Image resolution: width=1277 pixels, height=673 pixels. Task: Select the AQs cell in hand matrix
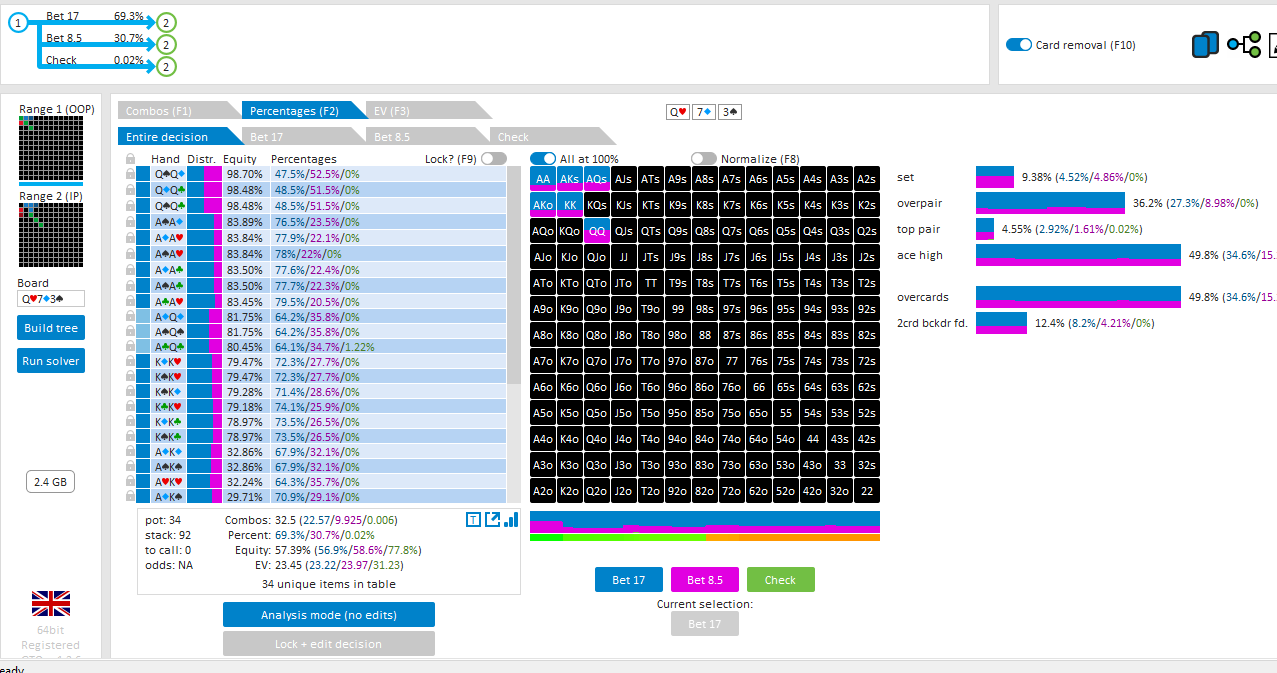click(x=597, y=179)
